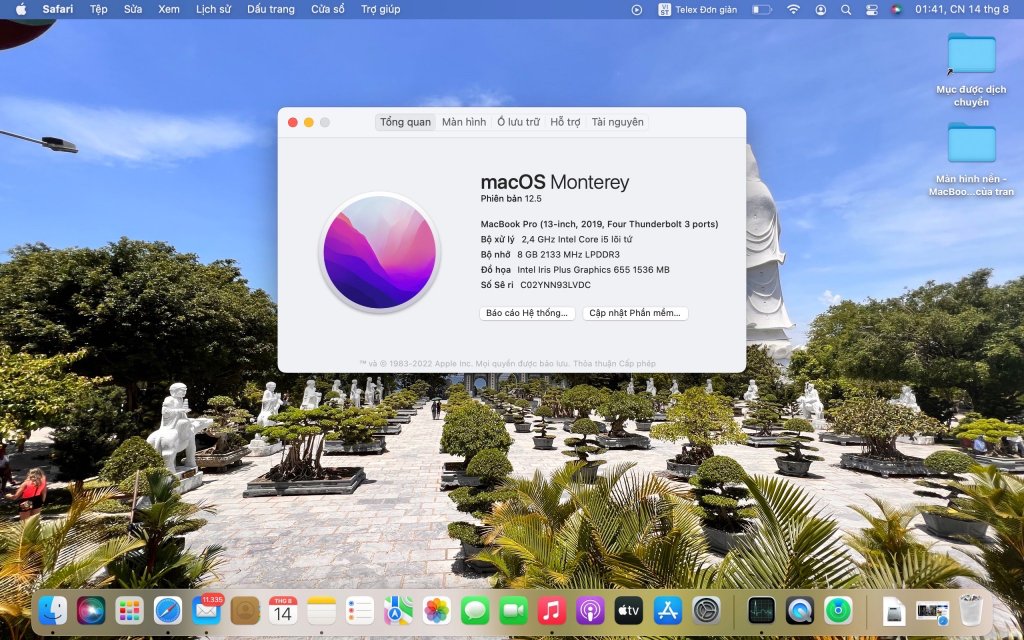Click the Phiên bản 12.5 version text
The image size is (1024, 640).
(511, 199)
